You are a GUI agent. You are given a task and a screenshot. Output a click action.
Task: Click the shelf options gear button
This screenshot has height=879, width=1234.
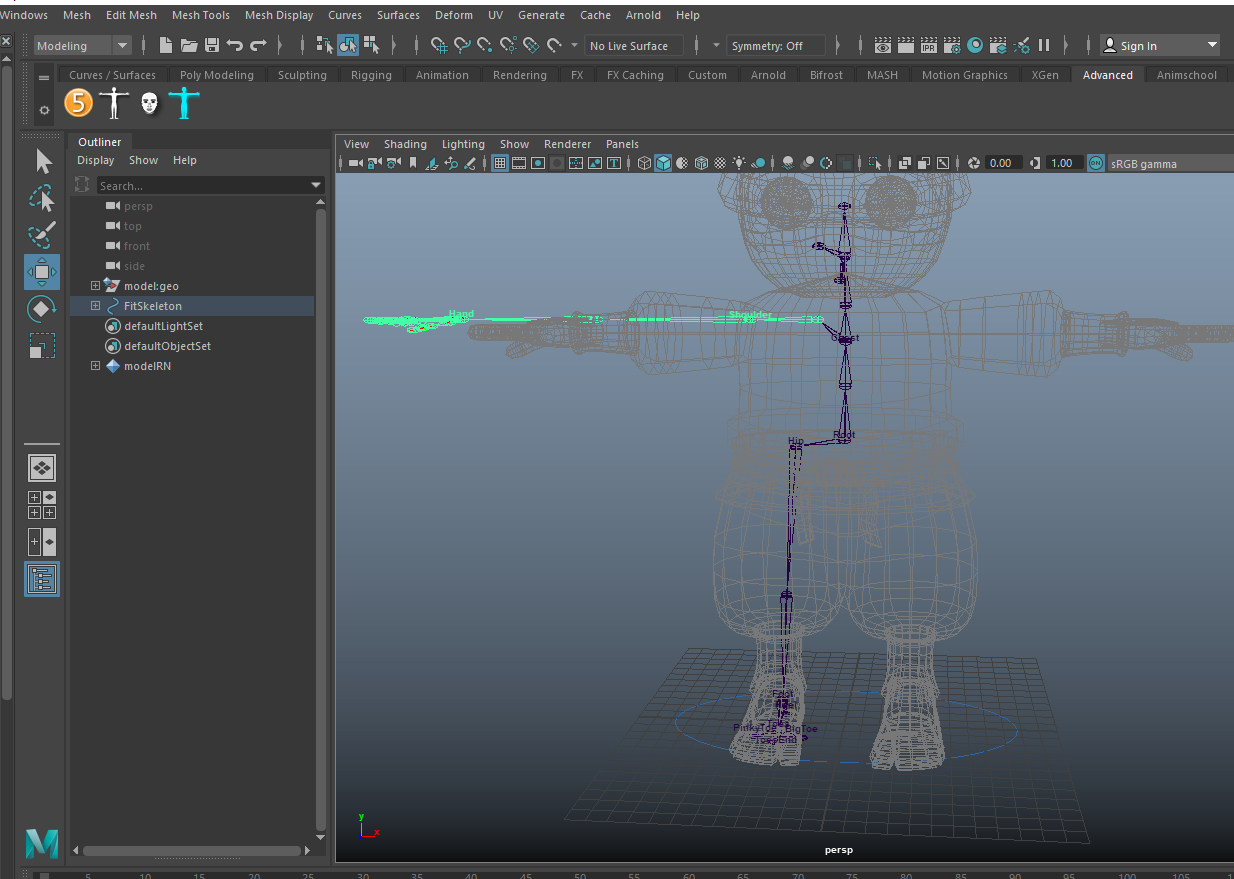[44, 110]
